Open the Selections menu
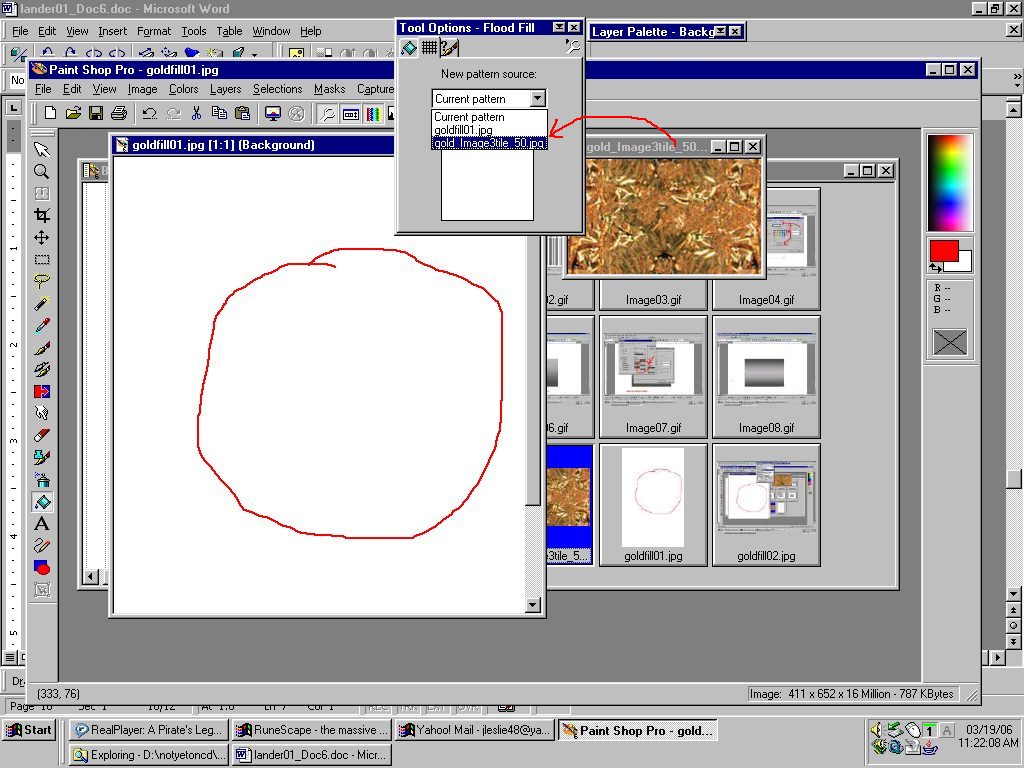 click(278, 89)
